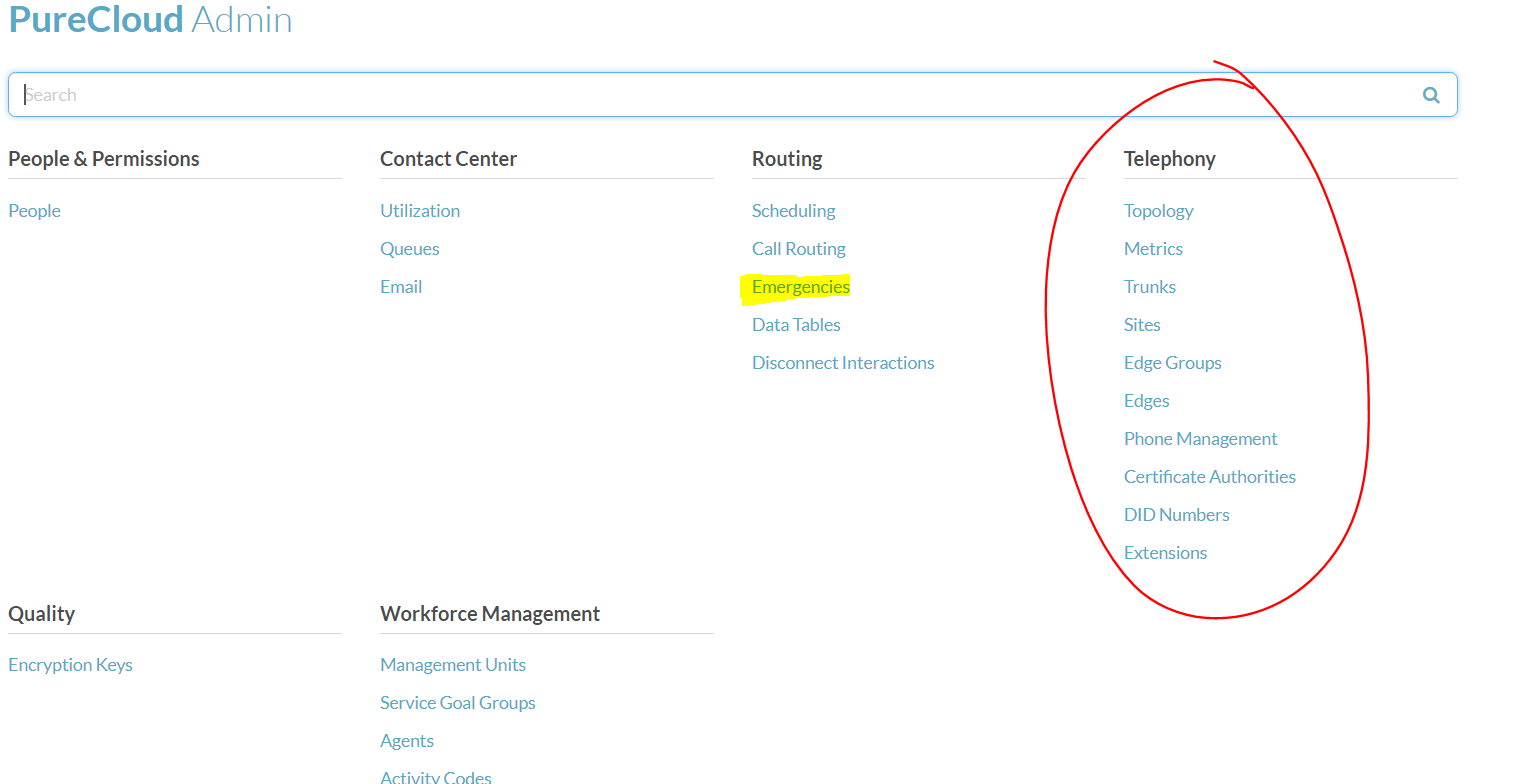This screenshot has height=784, width=1523.
Task: Click the Telephony section heading
Action: 1170,159
